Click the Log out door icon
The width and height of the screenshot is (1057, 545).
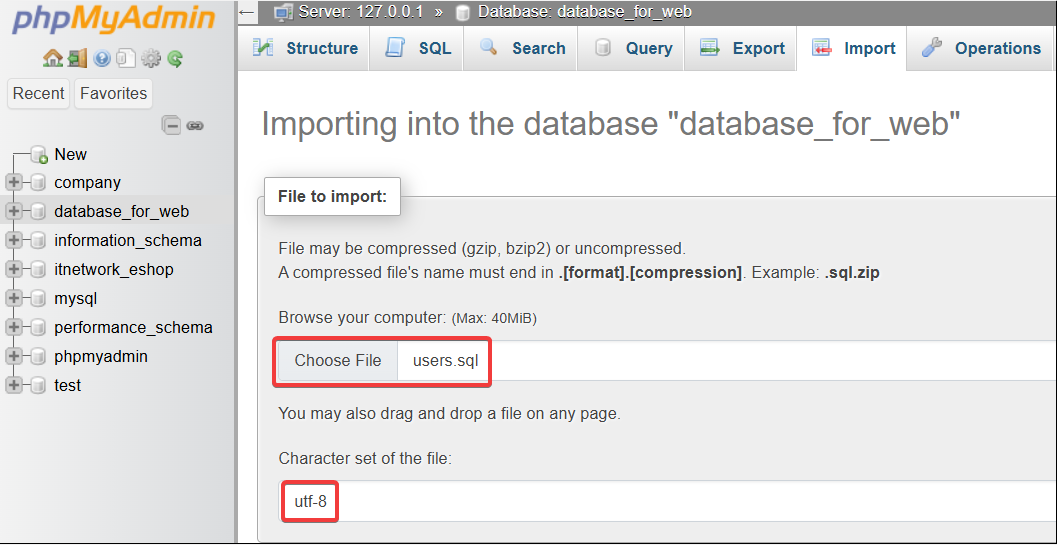coord(77,58)
